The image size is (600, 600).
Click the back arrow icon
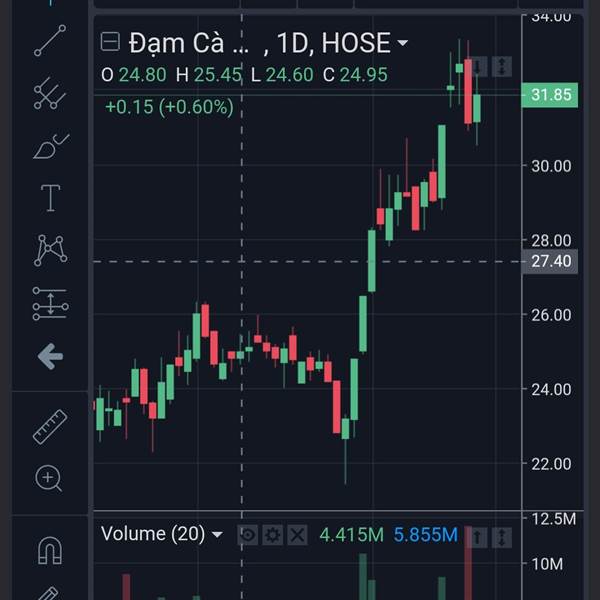pos(51,356)
